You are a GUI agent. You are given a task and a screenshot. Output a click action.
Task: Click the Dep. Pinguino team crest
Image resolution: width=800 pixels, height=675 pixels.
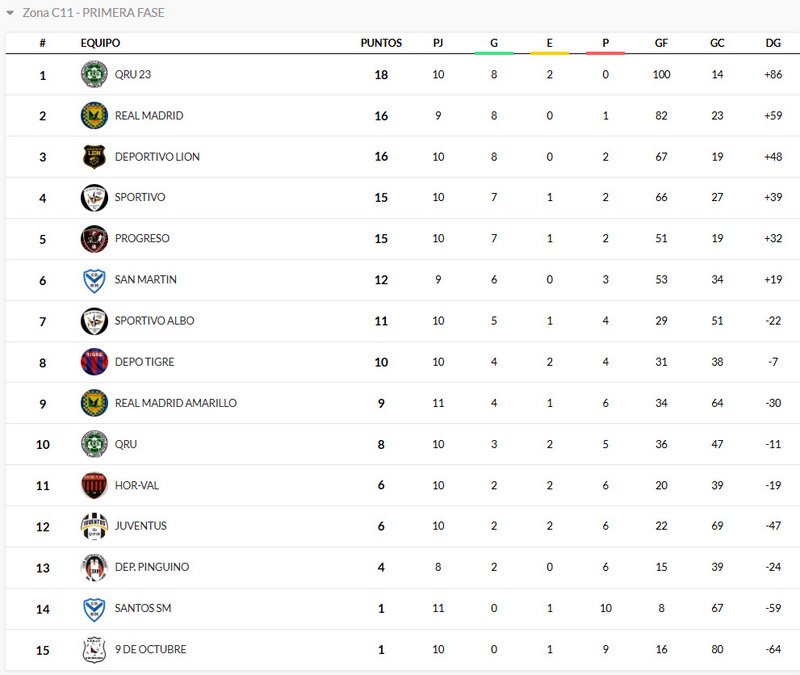click(x=94, y=567)
